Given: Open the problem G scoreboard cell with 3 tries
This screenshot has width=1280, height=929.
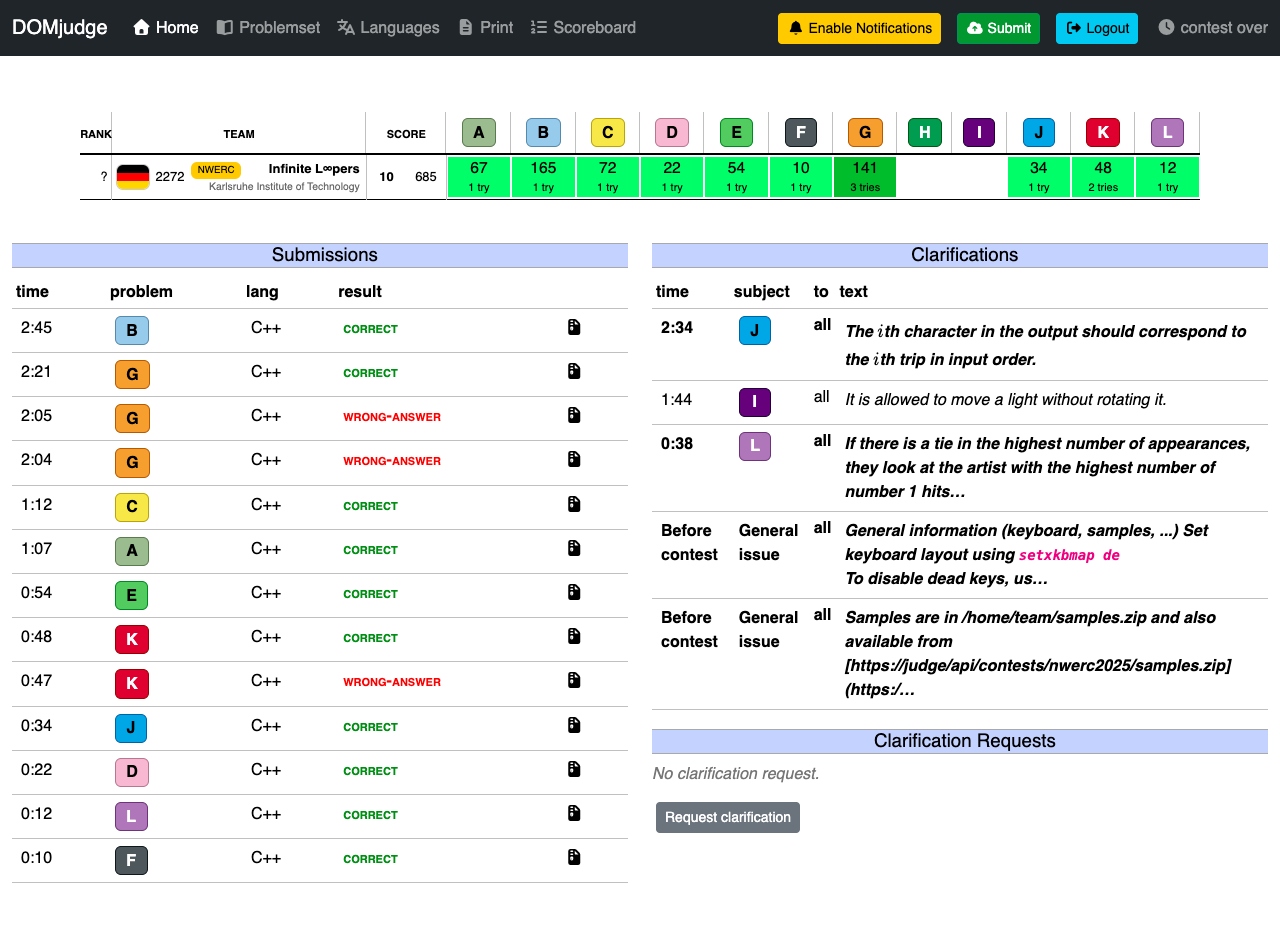Looking at the screenshot, I should (x=865, y=177).
